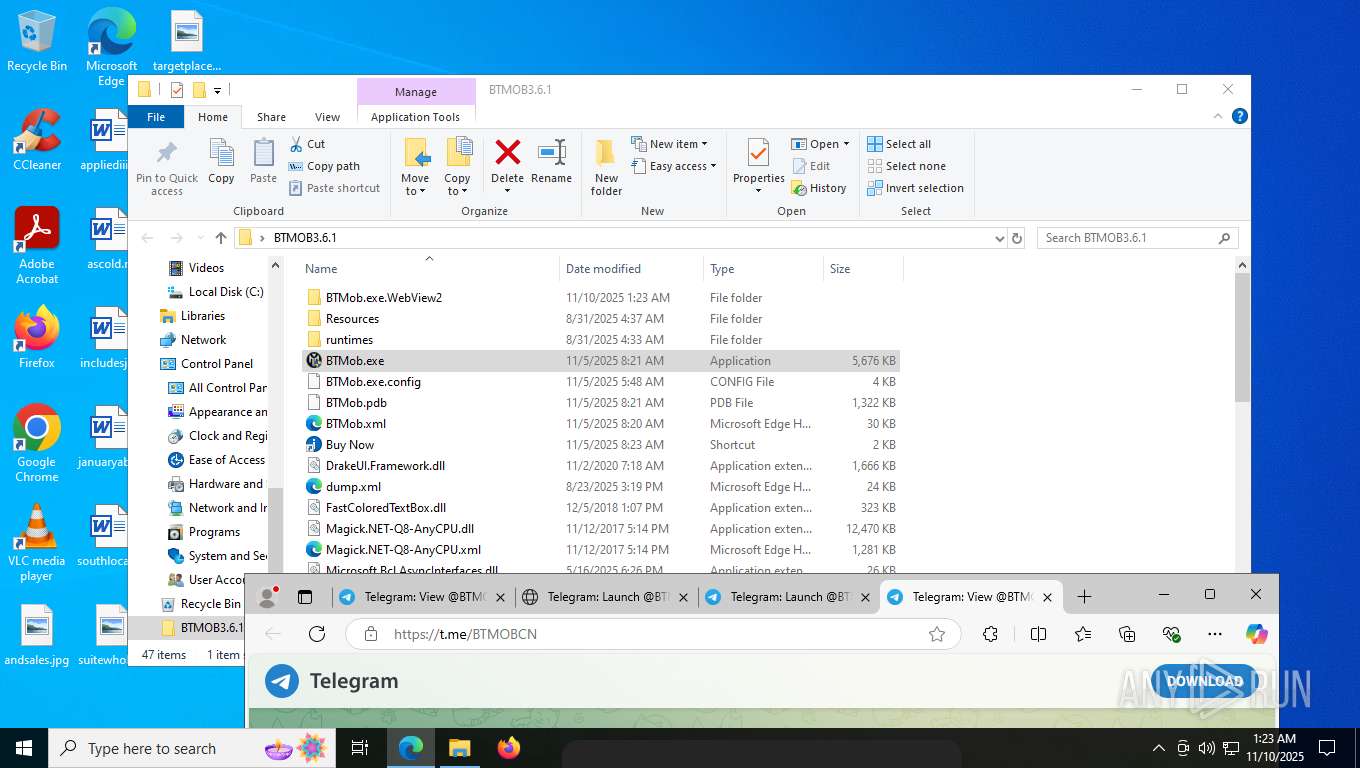Switch to the Share ribbon tab
The image size is (1360, 768).
pos(271,117)
